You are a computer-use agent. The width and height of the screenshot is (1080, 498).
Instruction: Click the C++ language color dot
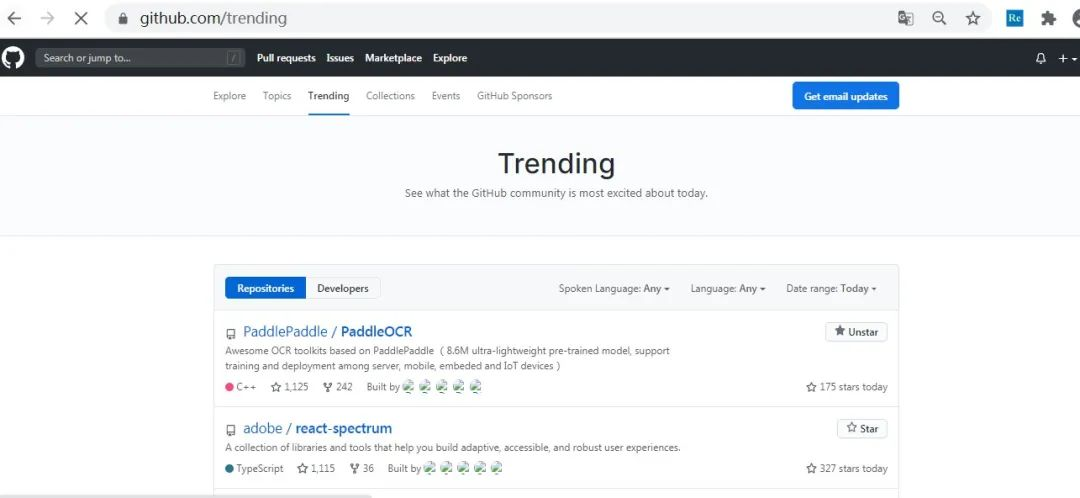(x=229, y=387)
